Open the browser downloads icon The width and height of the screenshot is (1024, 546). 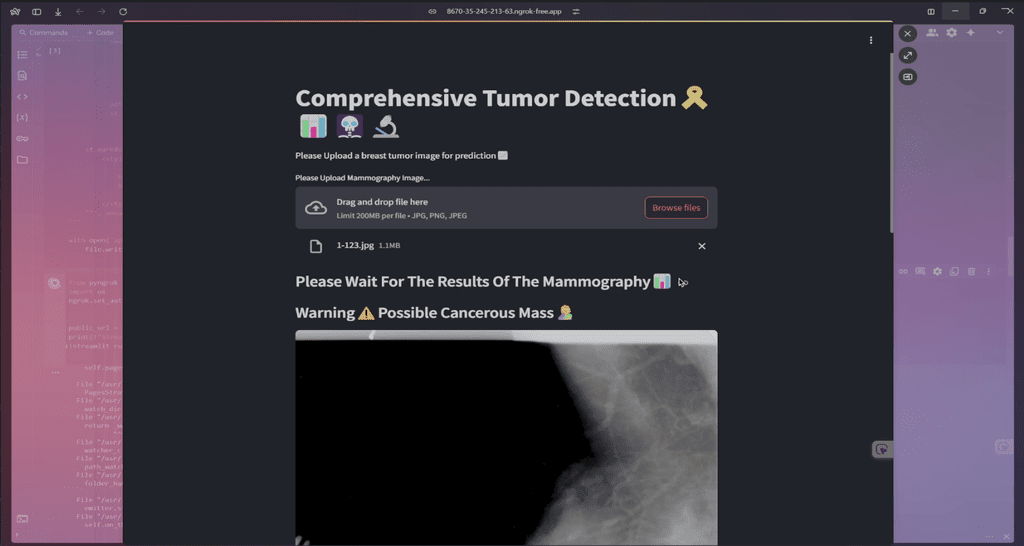58,12
